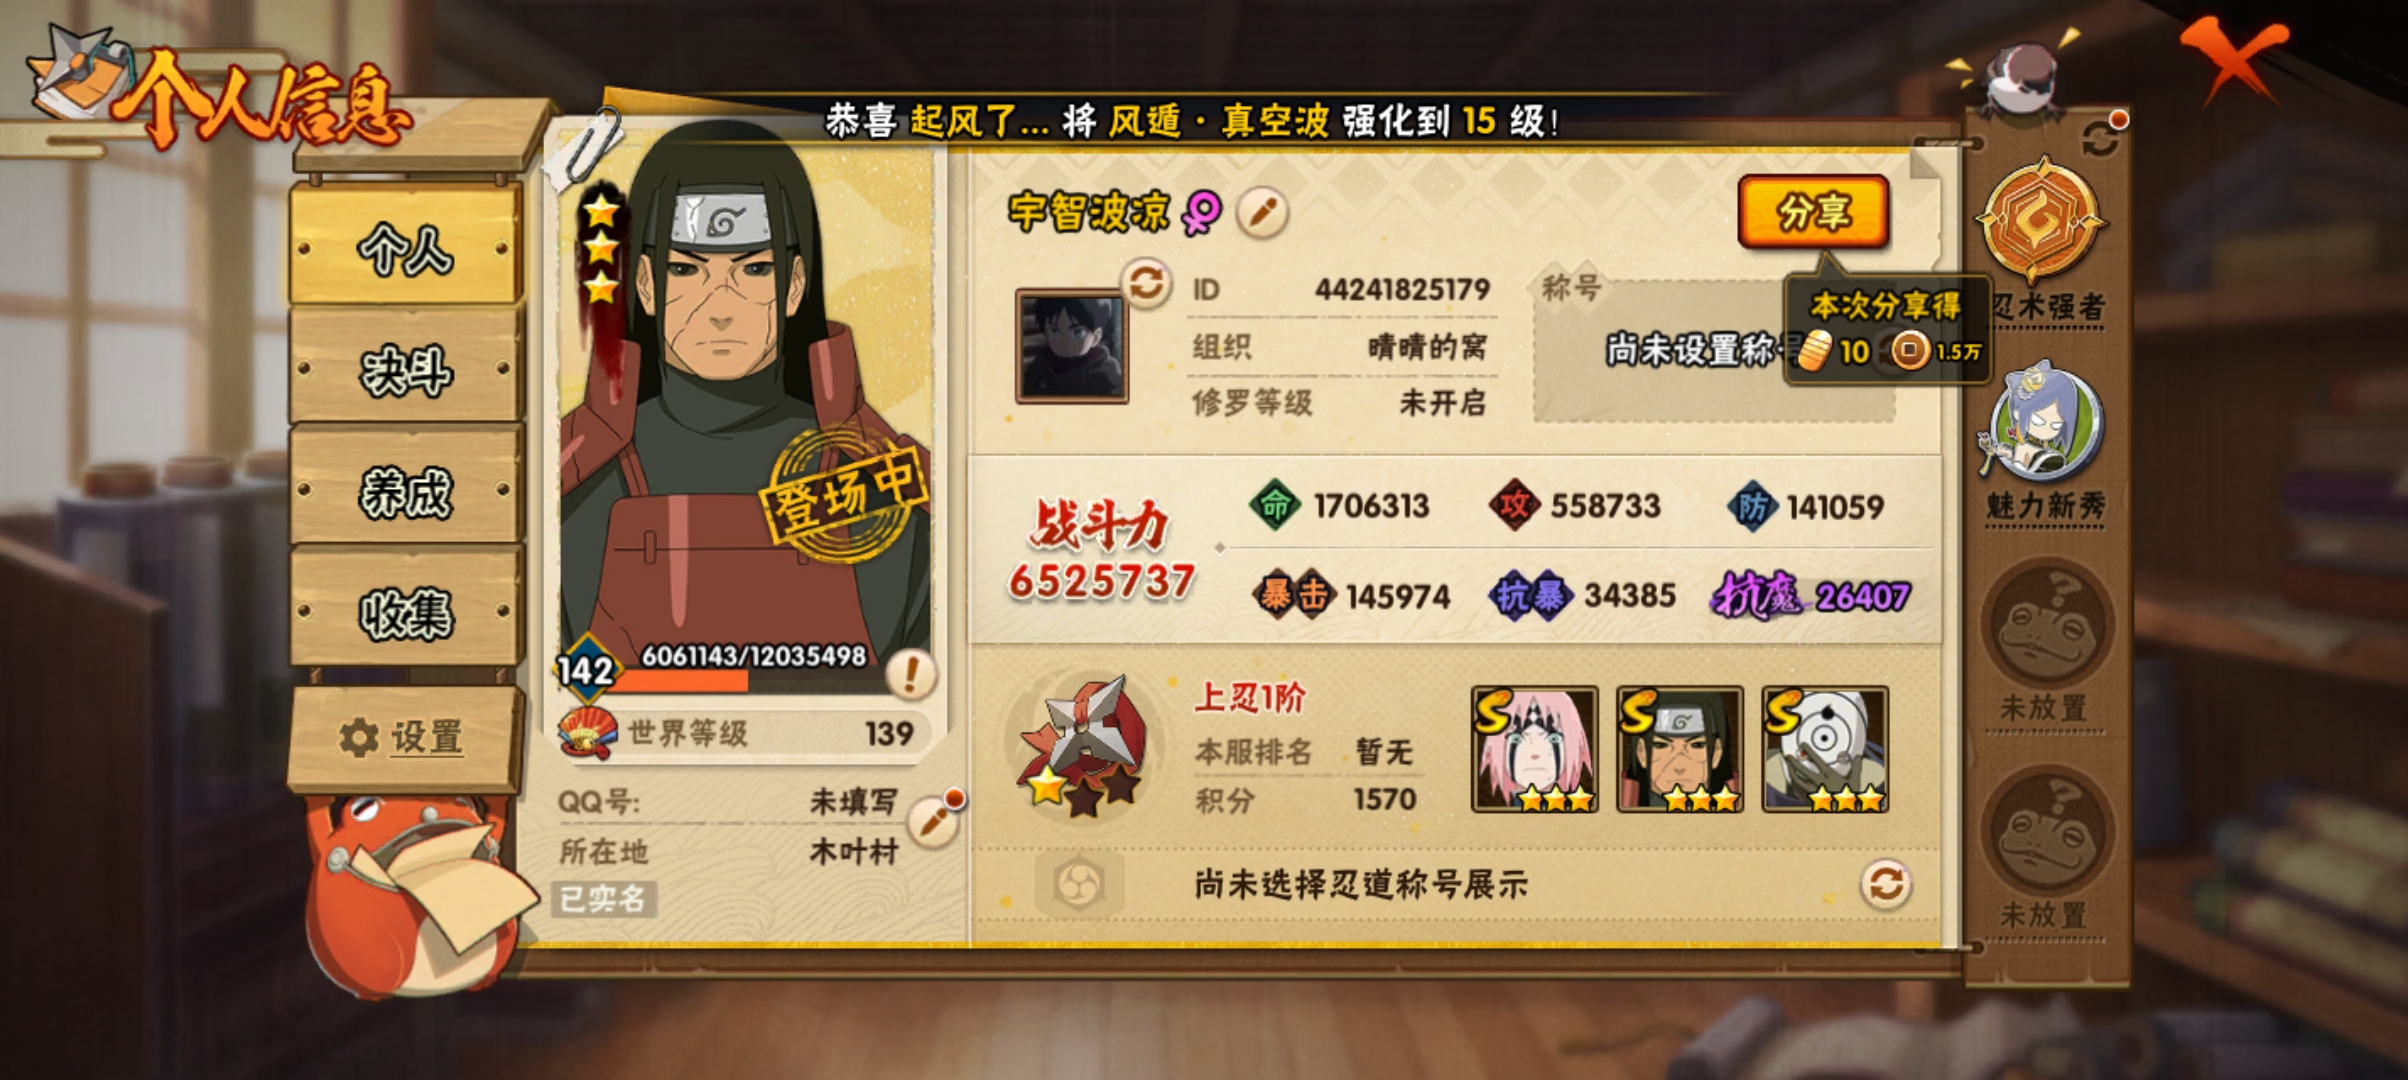Open 设置 settings

click(x=405, y=738)
